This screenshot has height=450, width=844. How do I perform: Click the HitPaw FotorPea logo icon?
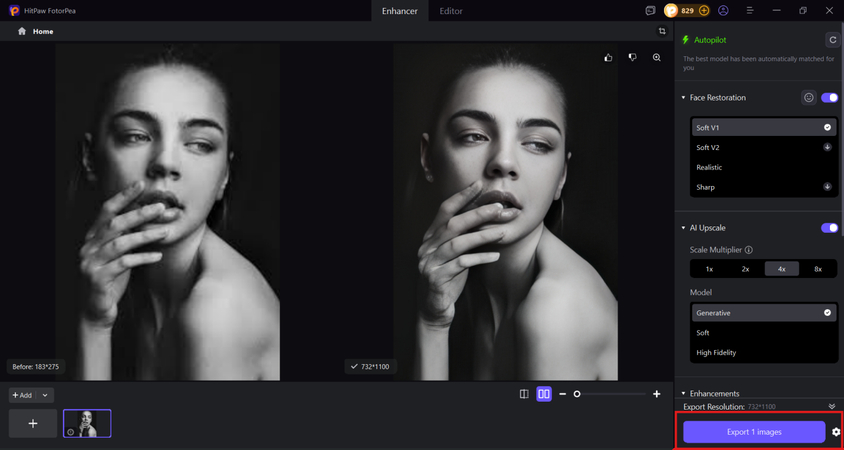14,11
